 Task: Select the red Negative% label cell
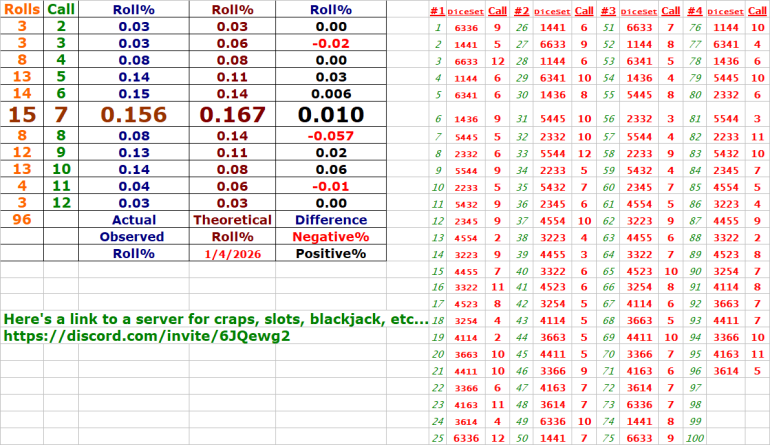pos(331,237)
